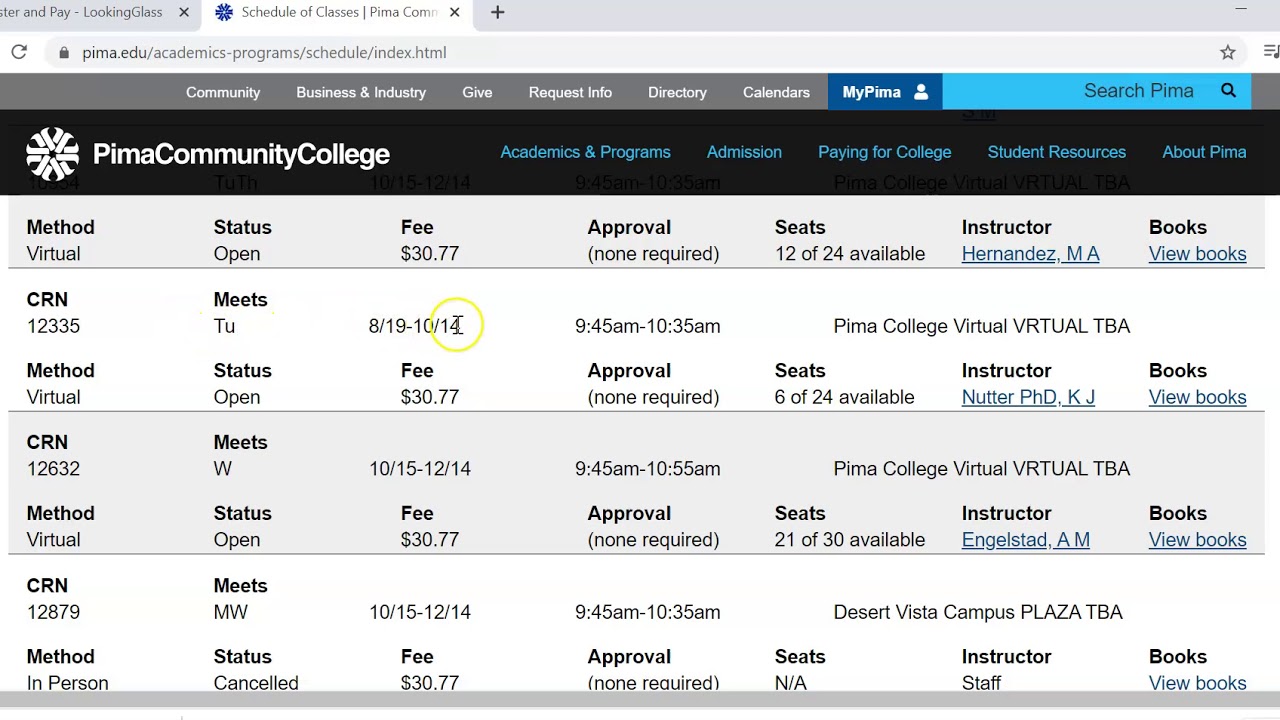Click the Give menu item
The height and width of the screenshot is (720, 1280).
click(x=477, y=92)
